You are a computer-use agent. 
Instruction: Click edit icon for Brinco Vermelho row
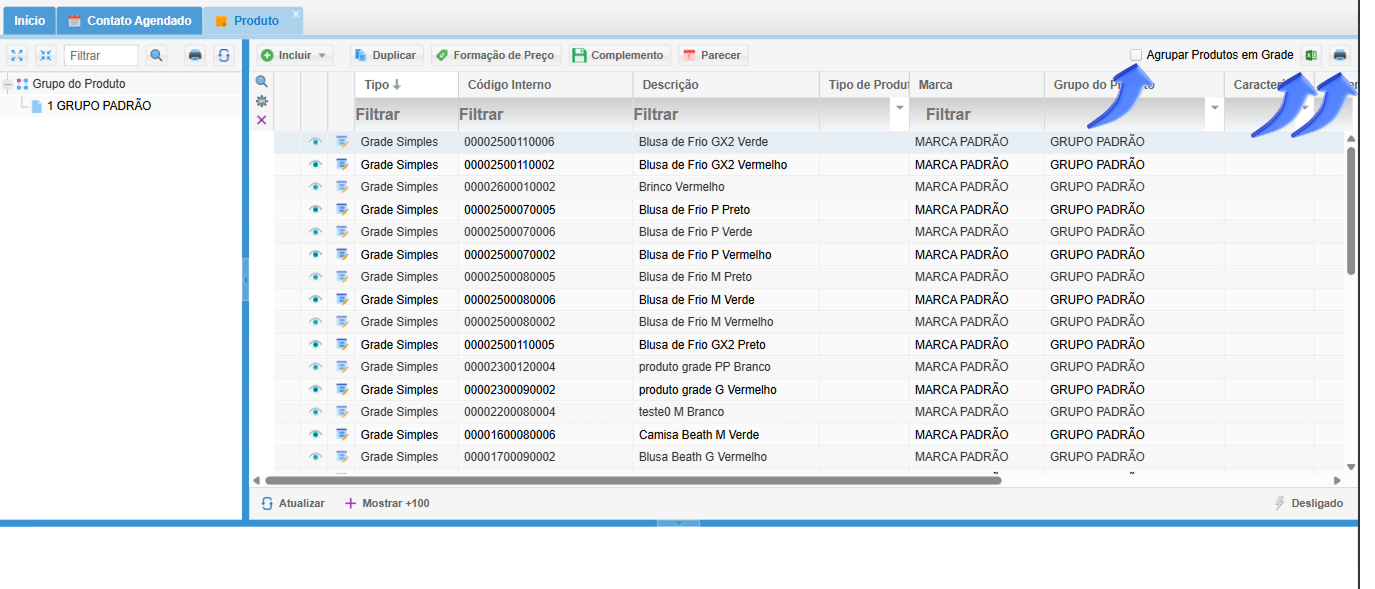click(x=342, y=187)
